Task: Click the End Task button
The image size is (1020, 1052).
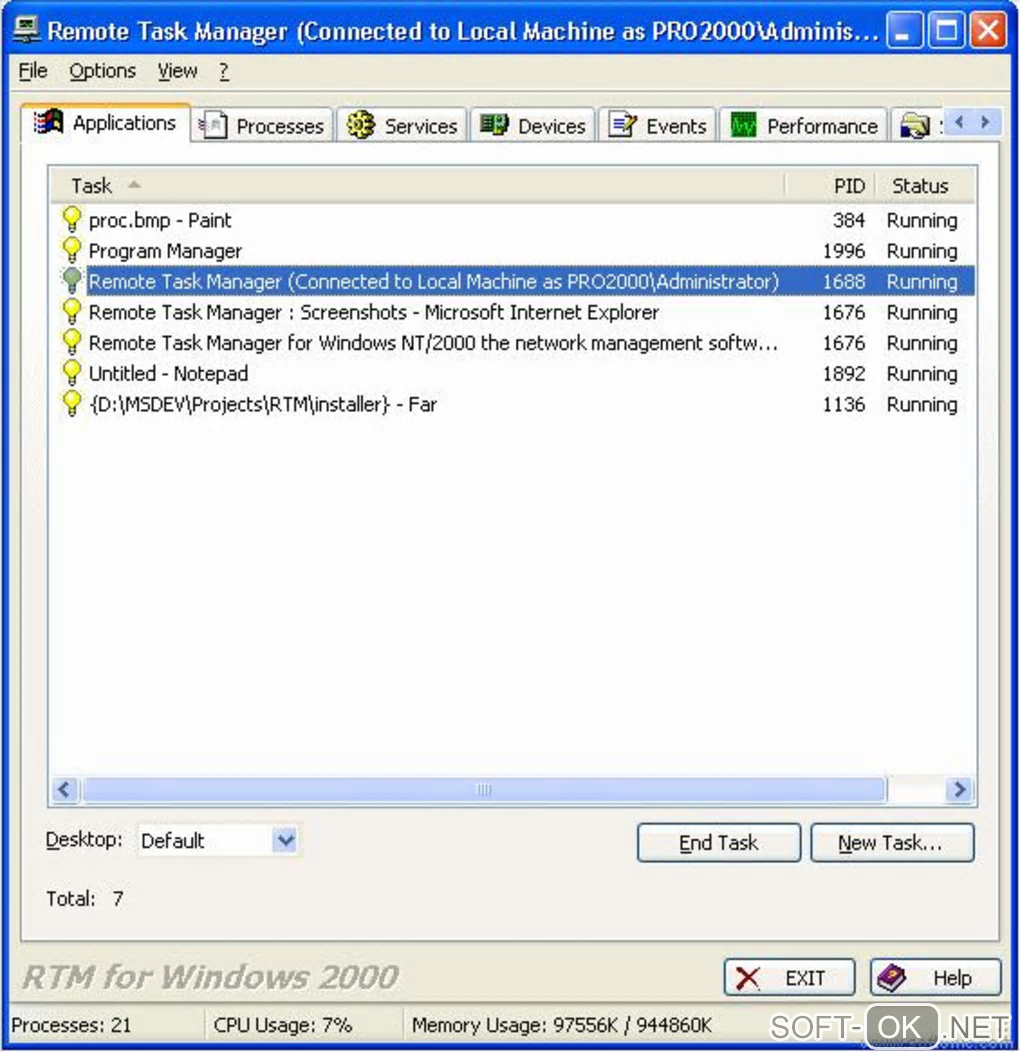Action: click(719, 843)
